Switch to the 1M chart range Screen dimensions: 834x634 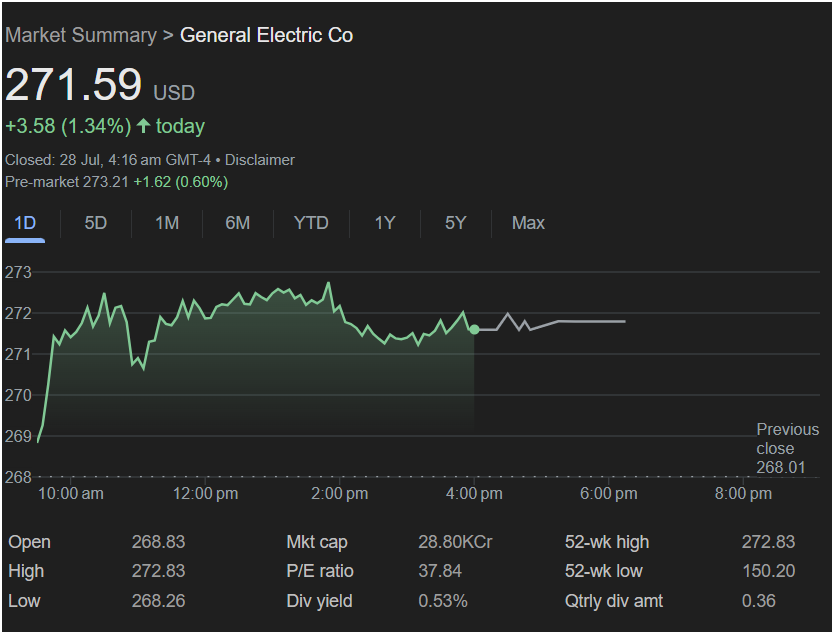click(167, 223)
